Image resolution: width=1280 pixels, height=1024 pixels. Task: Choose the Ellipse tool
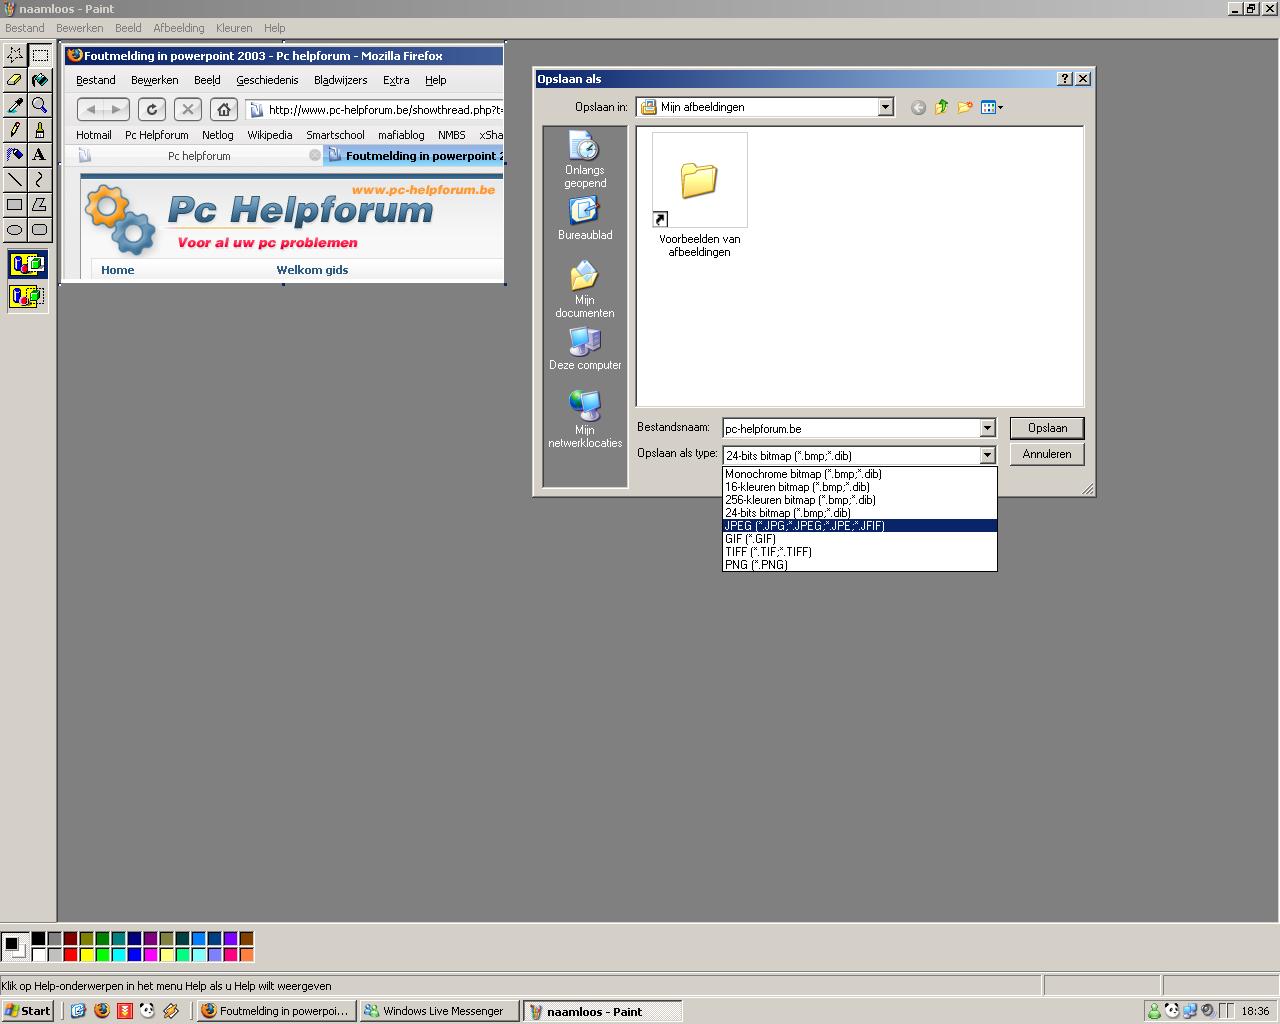click(x=15, y=230)
